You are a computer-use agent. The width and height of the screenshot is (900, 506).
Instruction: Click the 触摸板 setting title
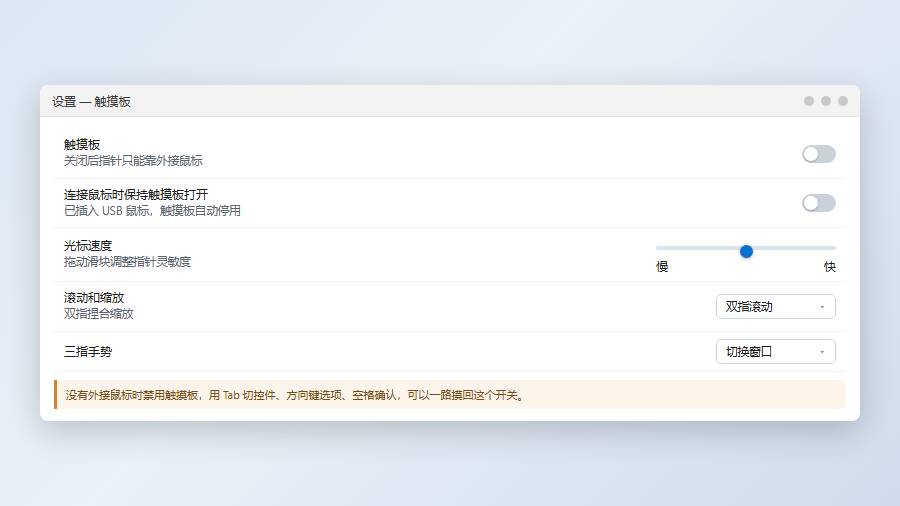click(82, 145)
